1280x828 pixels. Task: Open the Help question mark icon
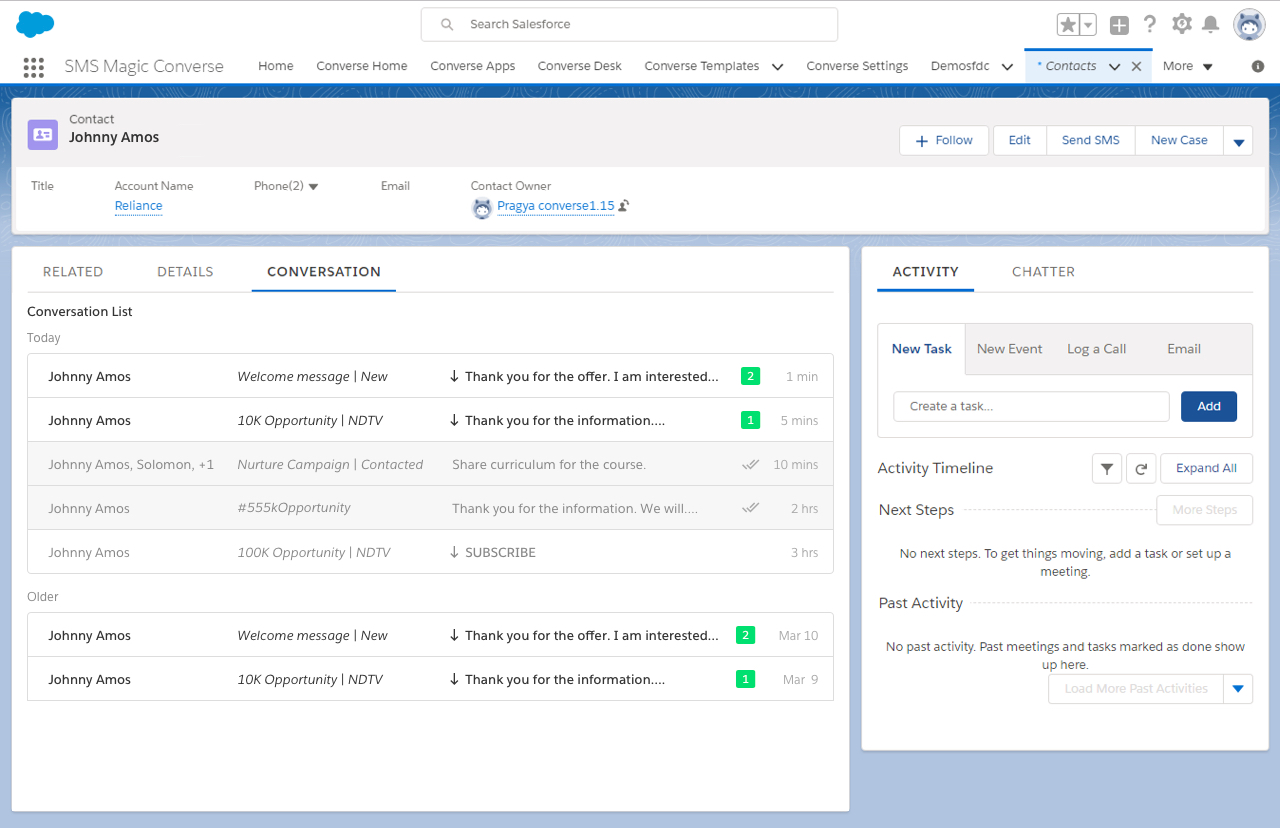1150,24
